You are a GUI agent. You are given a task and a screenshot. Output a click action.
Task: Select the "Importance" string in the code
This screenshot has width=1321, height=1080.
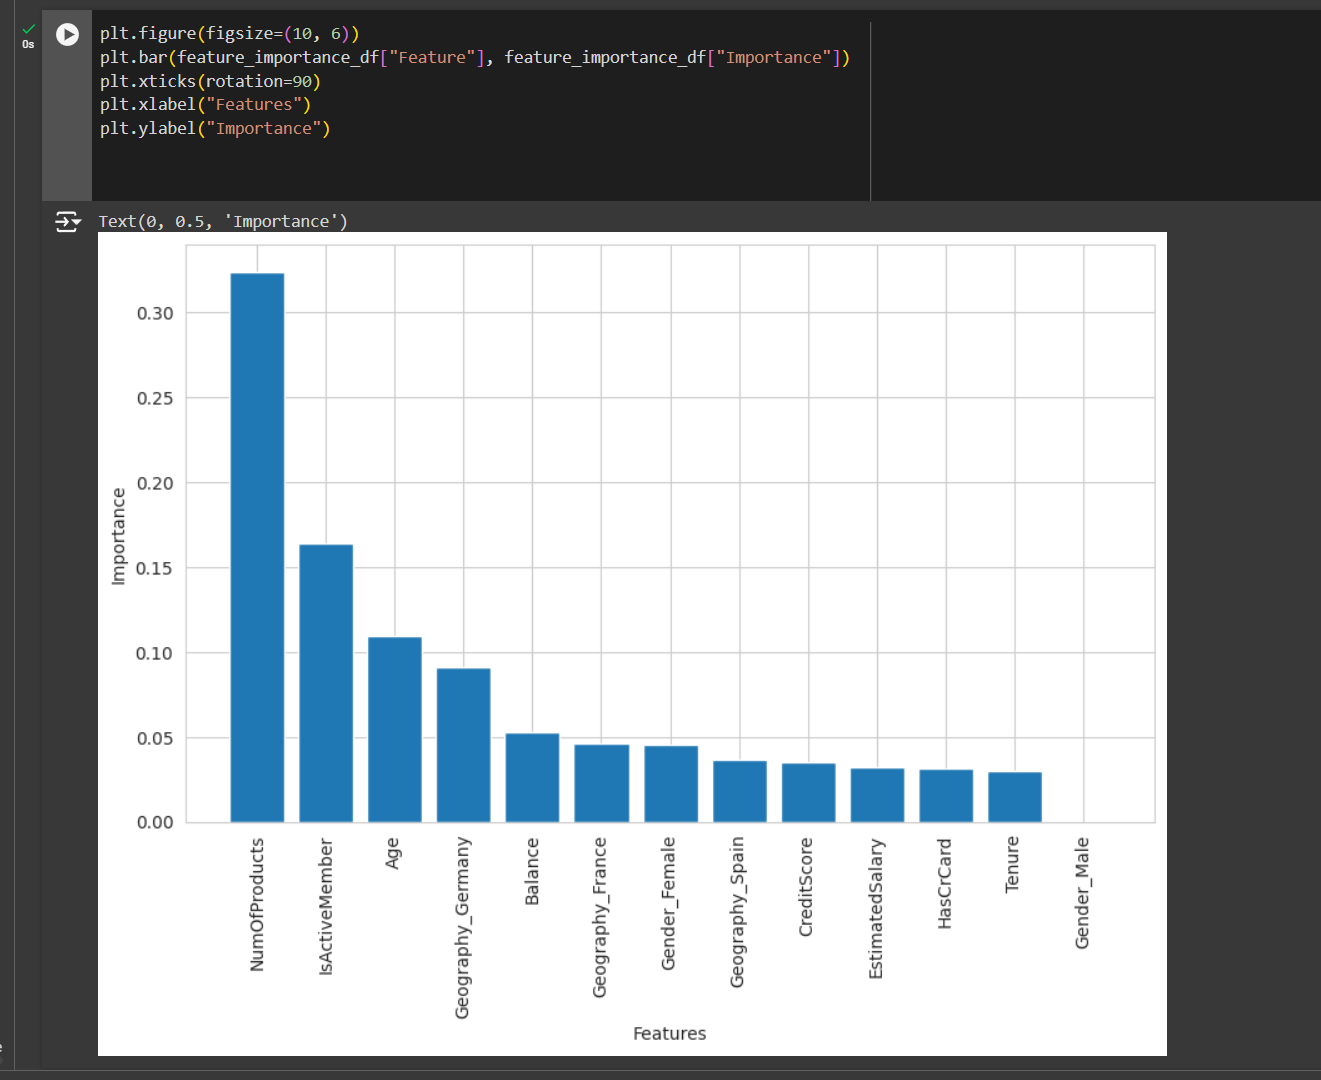pyautogui.click(x=265, y=128)
